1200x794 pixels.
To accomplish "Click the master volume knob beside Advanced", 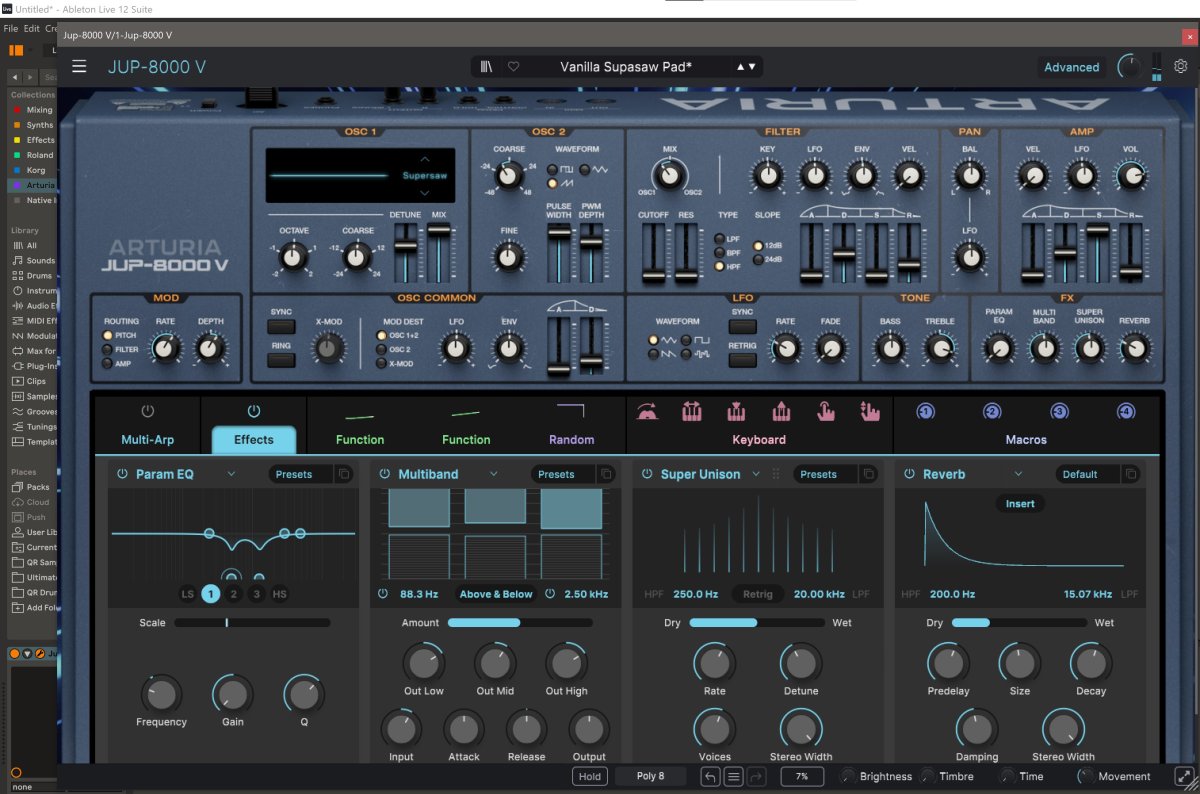I will click(x=1129, y=67).
